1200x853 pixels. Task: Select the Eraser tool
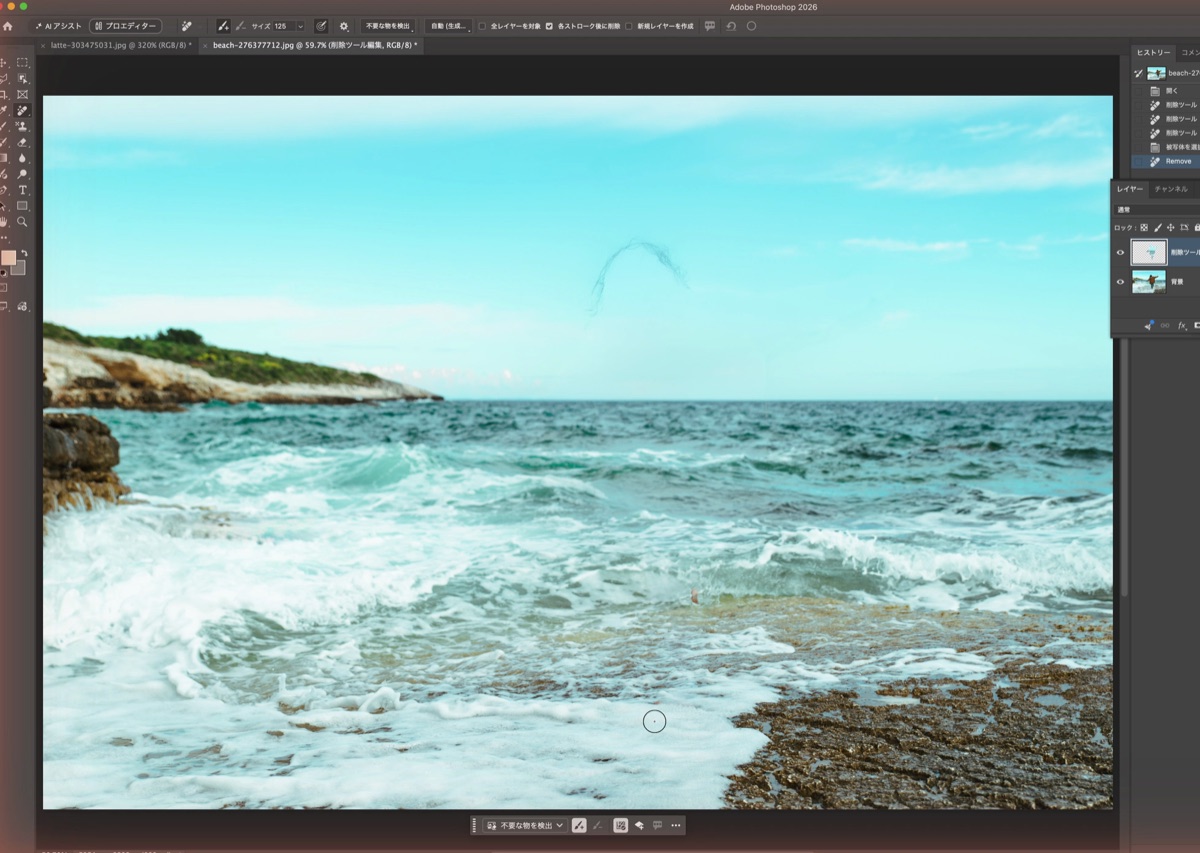coord(22,142)
